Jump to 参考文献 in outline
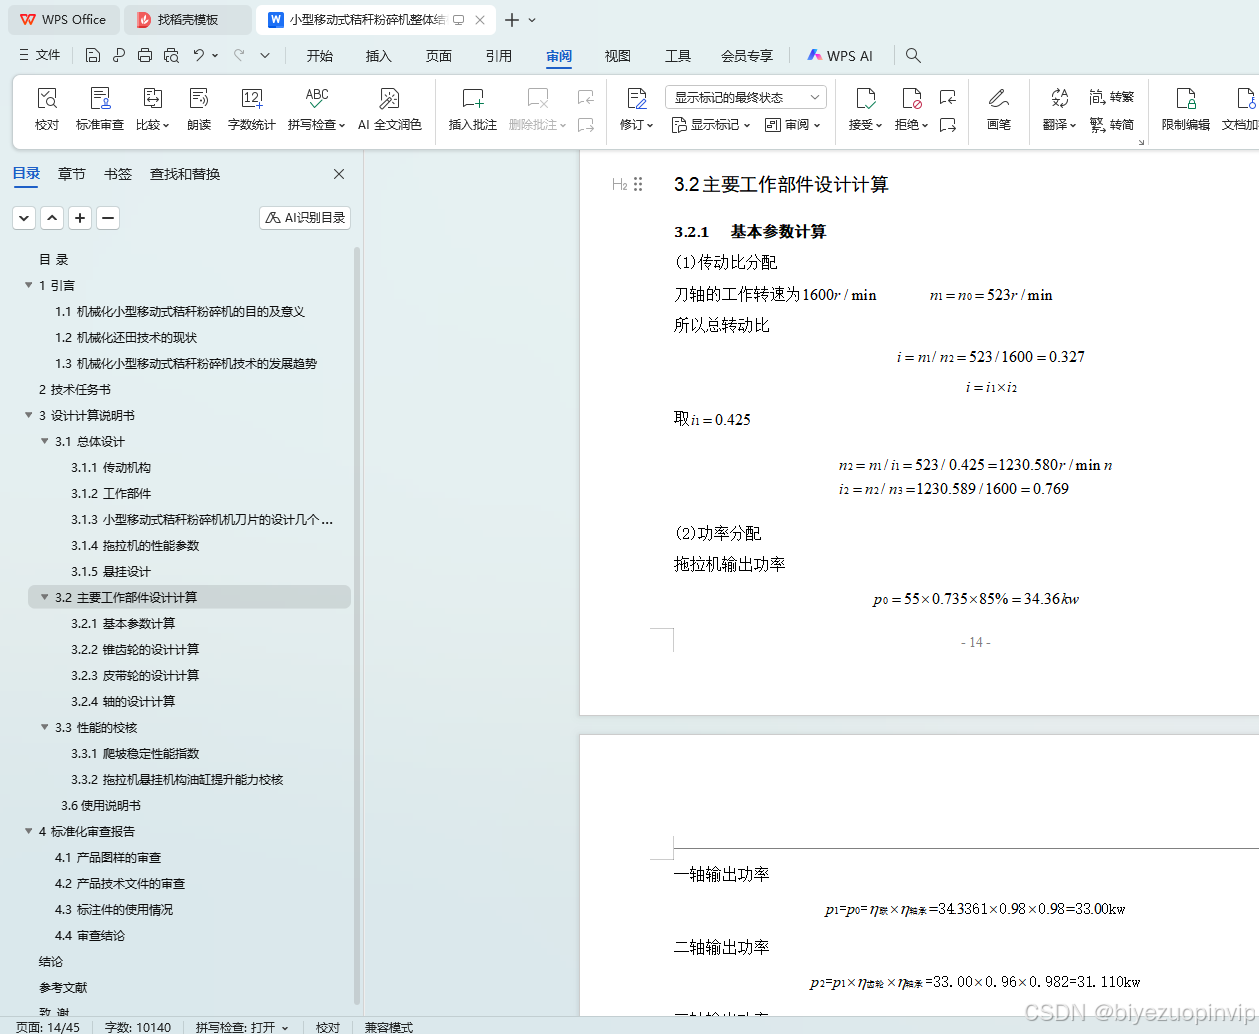 pyautogui.click(x=63, y=987)
